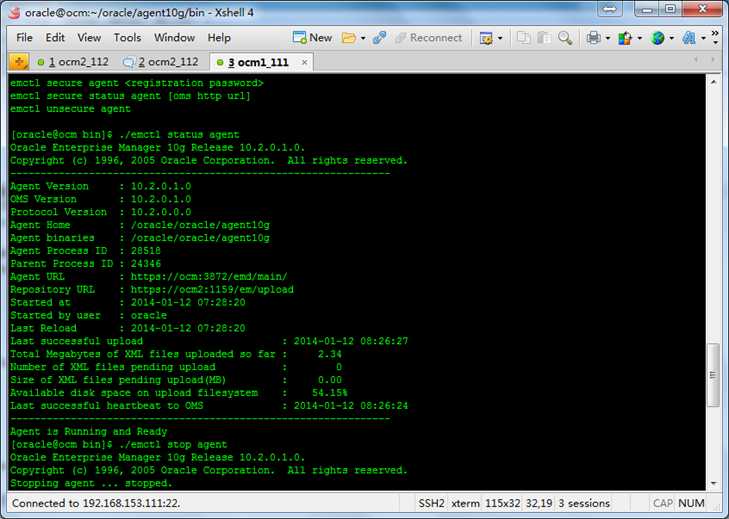Click the NUM lock indicator
The width and height of the screenshot is (729, 519).
(691, 503)
